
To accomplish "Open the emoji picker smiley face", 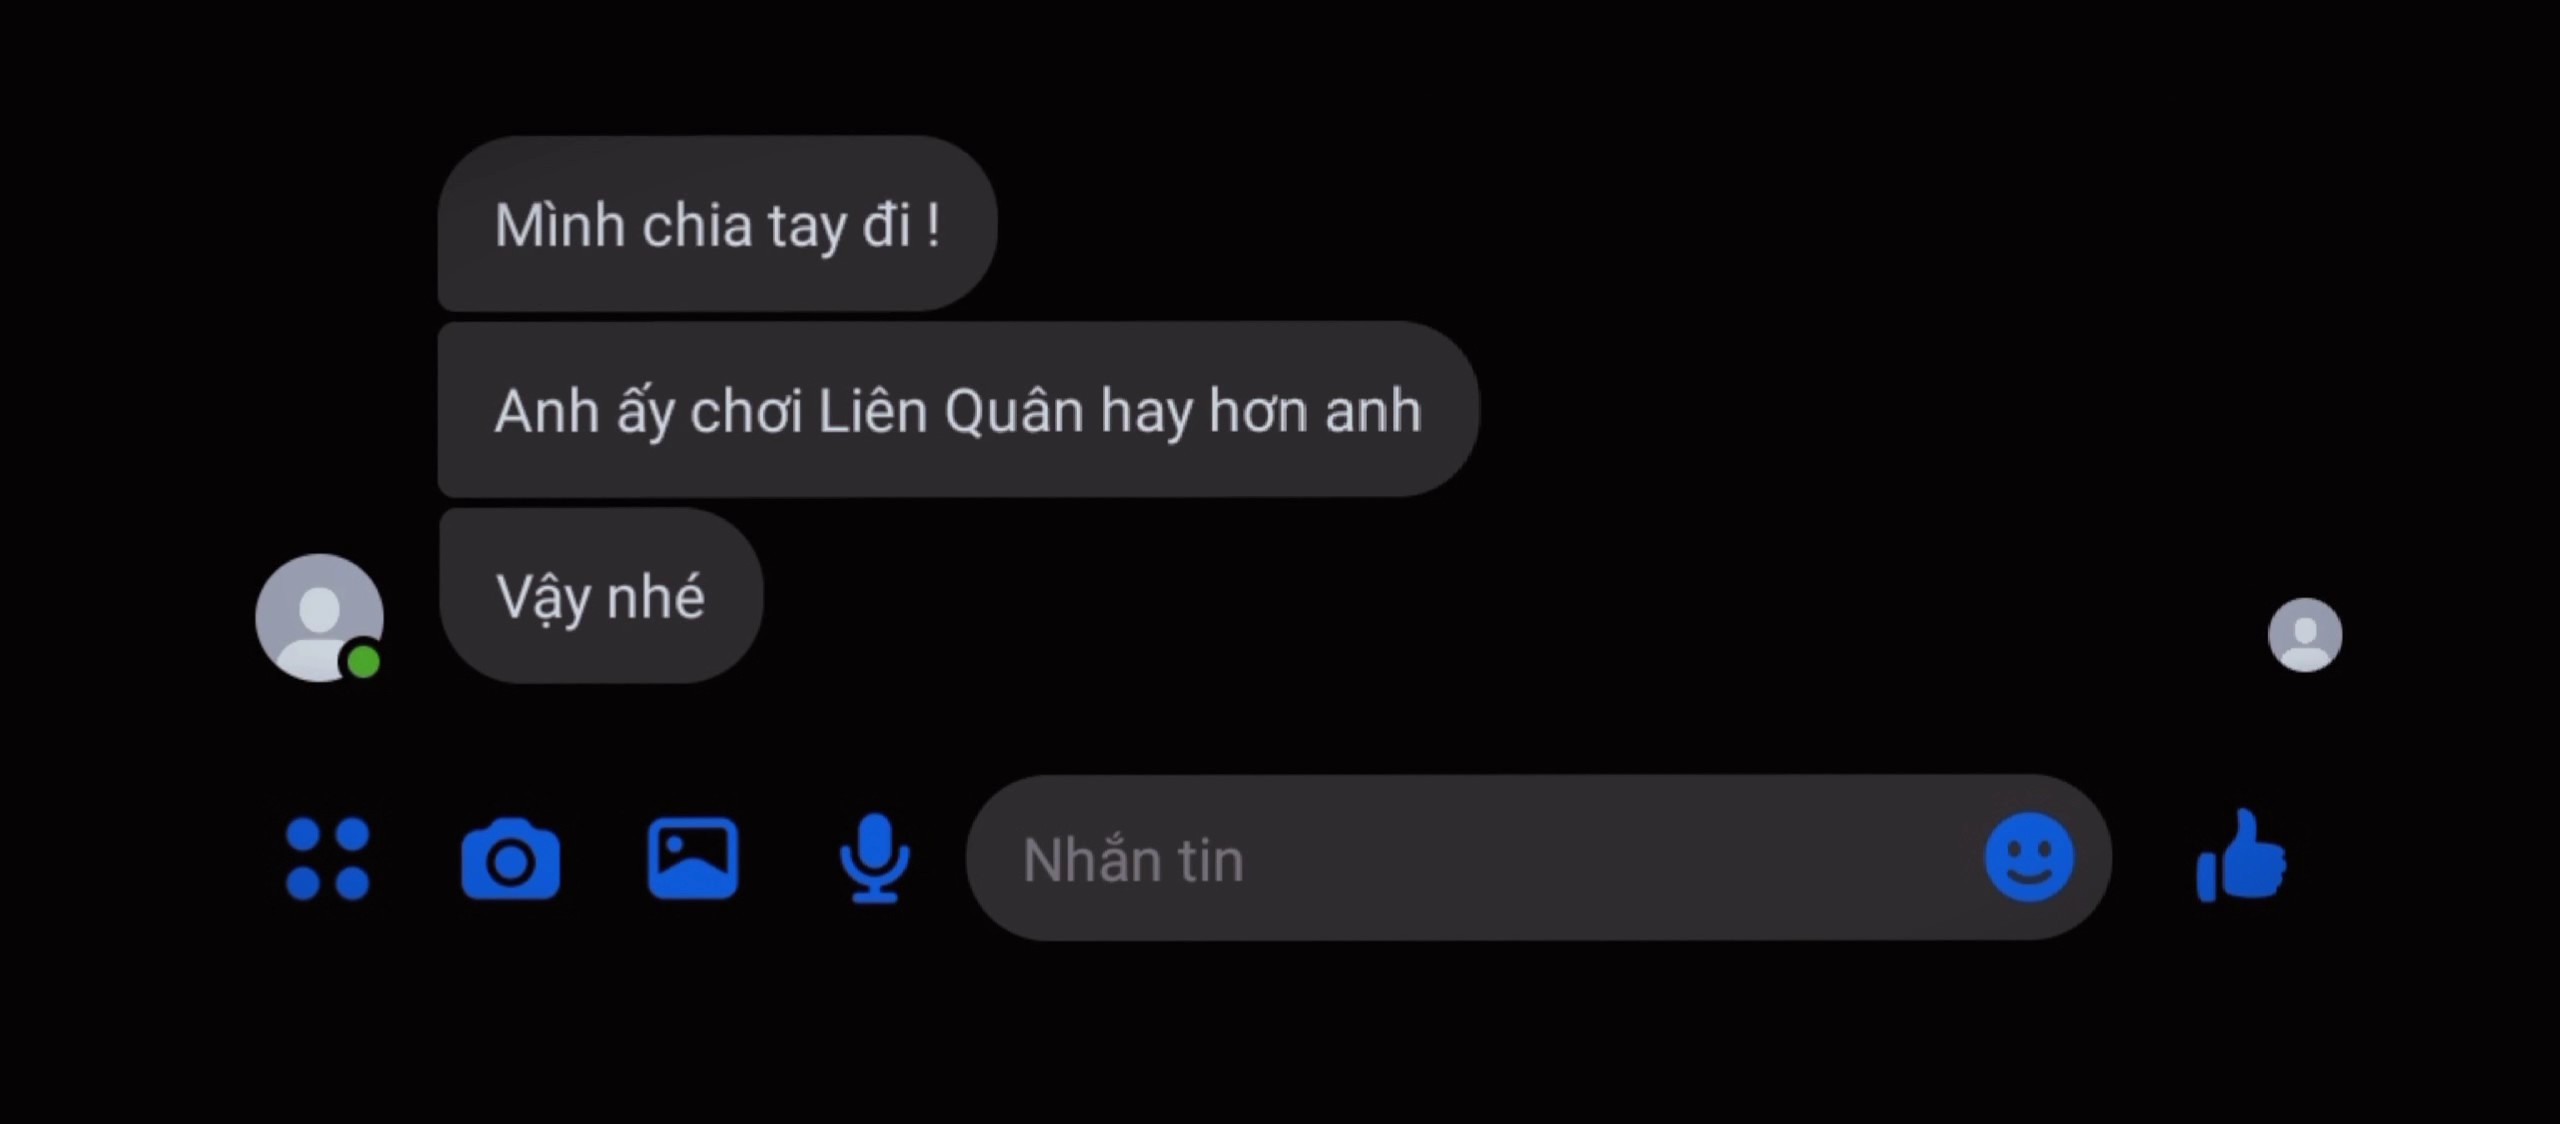I will pos(2029,857).
